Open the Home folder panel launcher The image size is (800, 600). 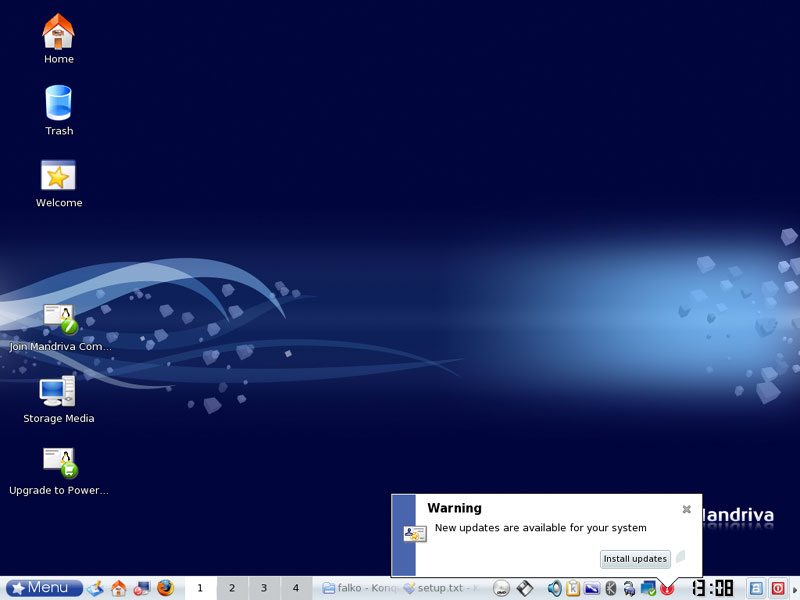click(x=118, y=588)
